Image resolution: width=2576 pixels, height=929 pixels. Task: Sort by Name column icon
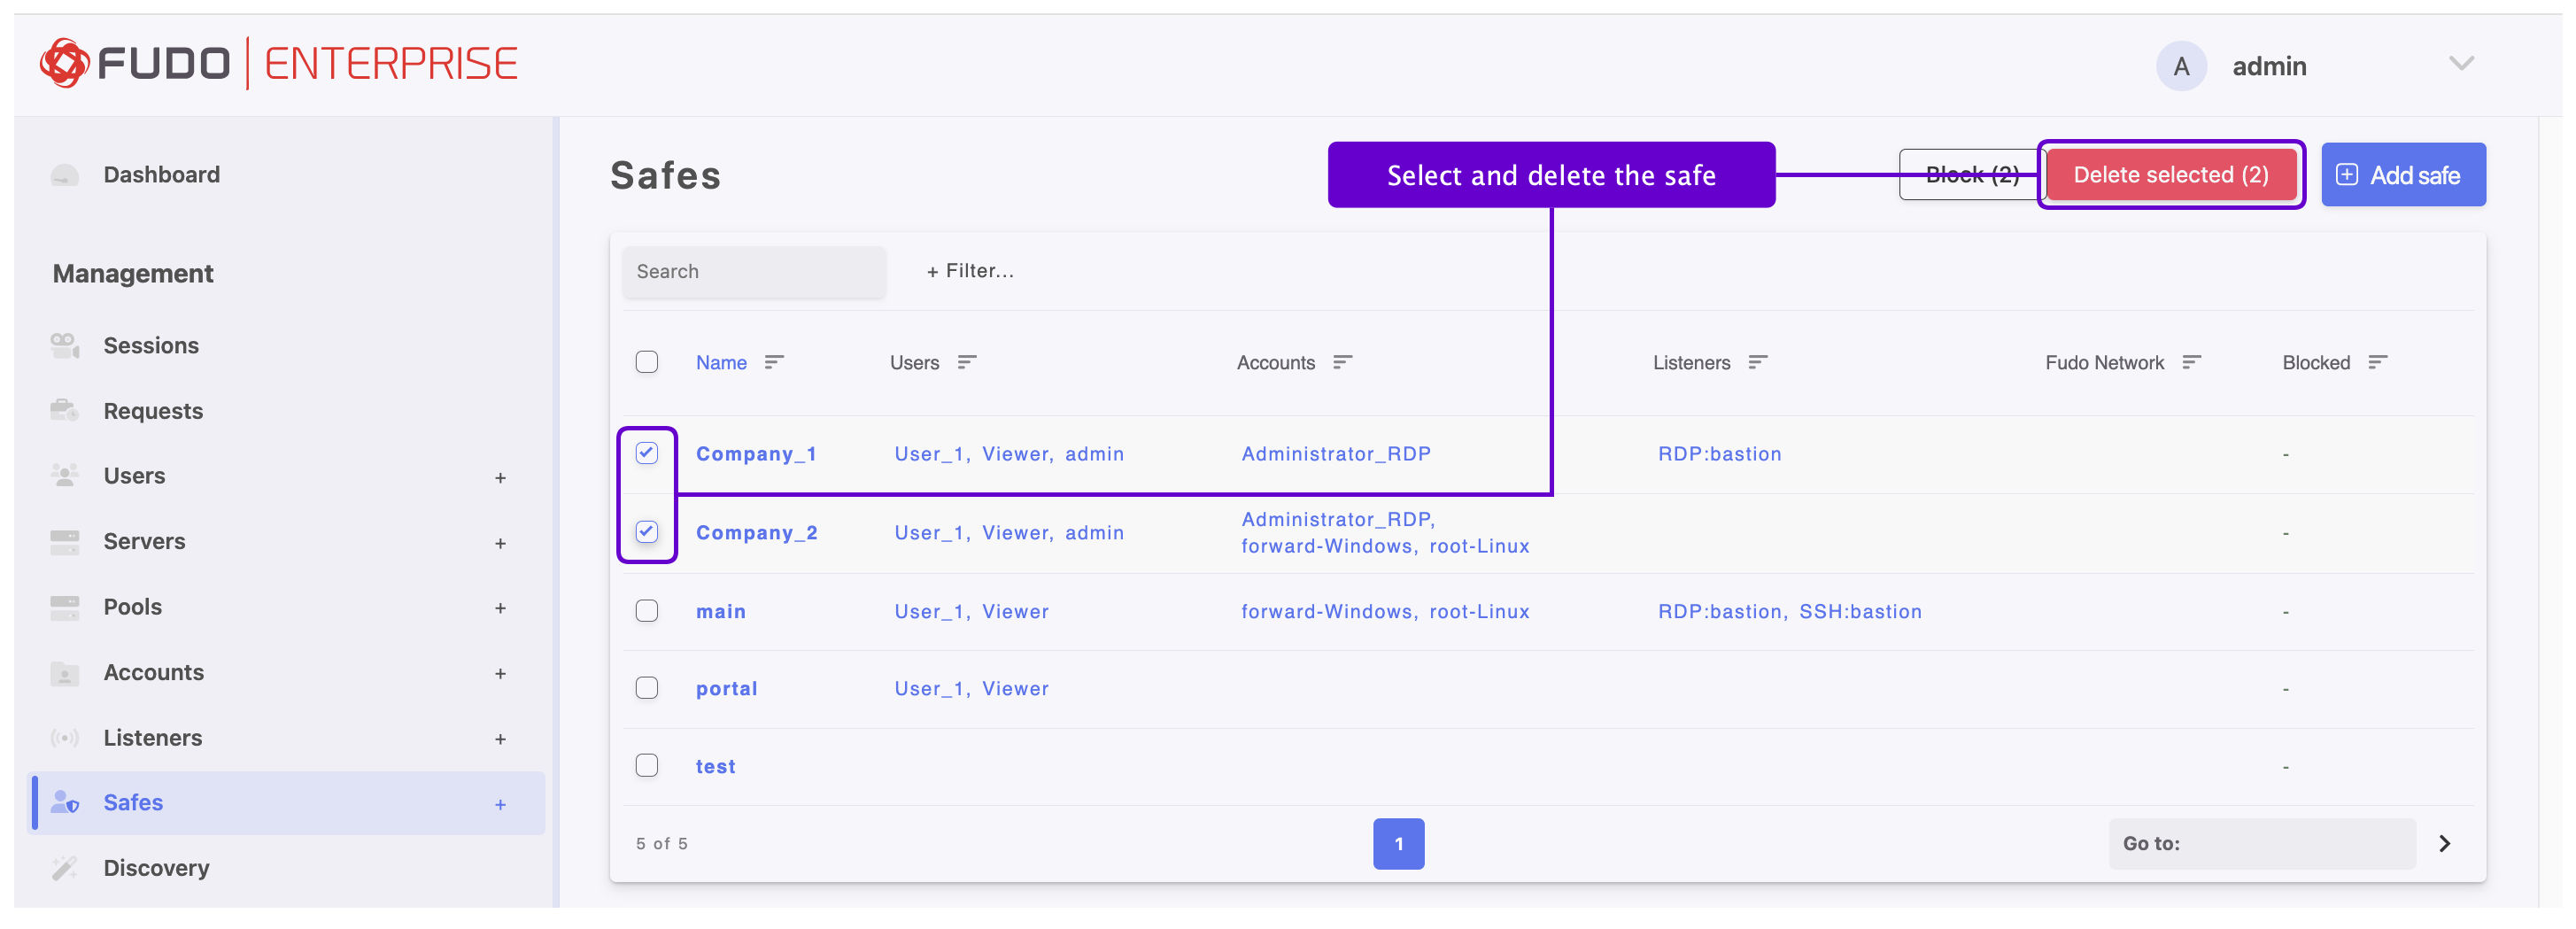tap(774, 363)
